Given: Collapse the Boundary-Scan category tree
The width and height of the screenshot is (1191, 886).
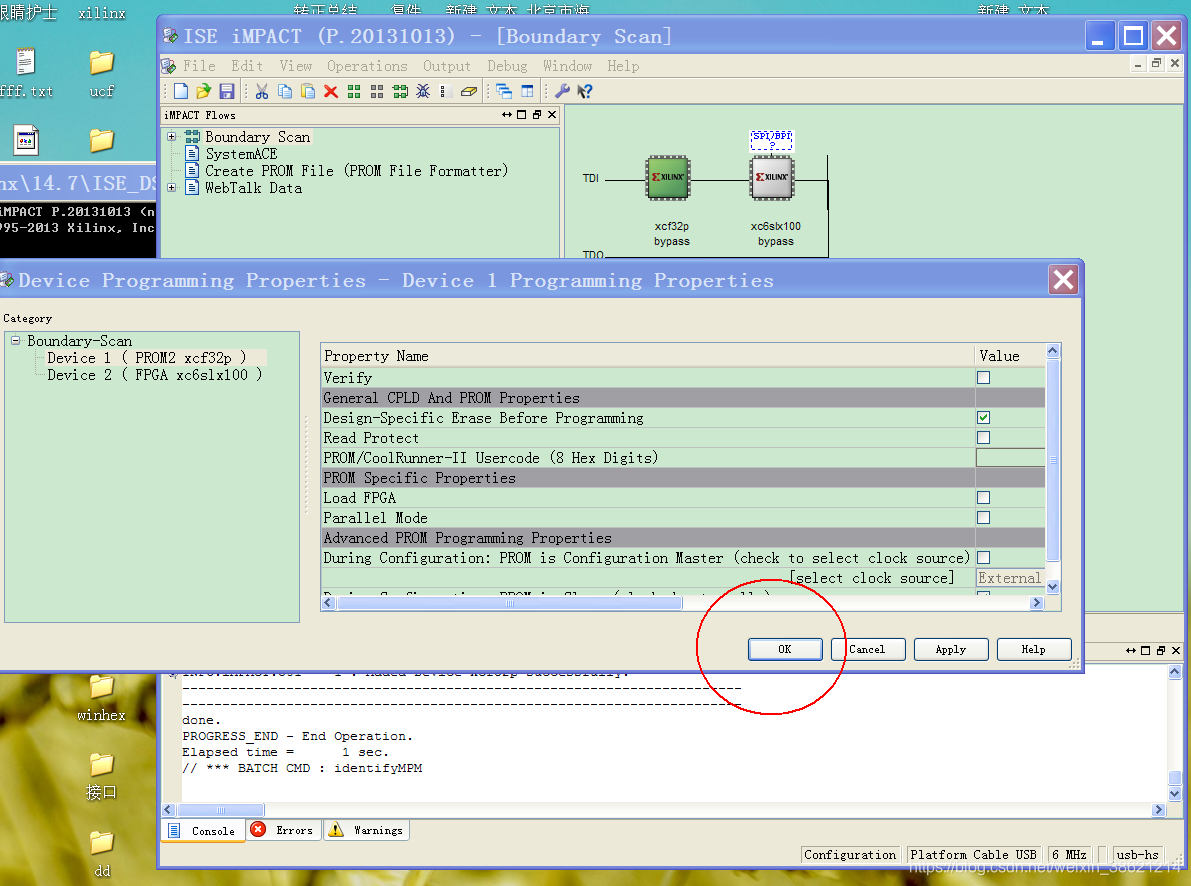Looking at the screenshot, I should 15,340.
